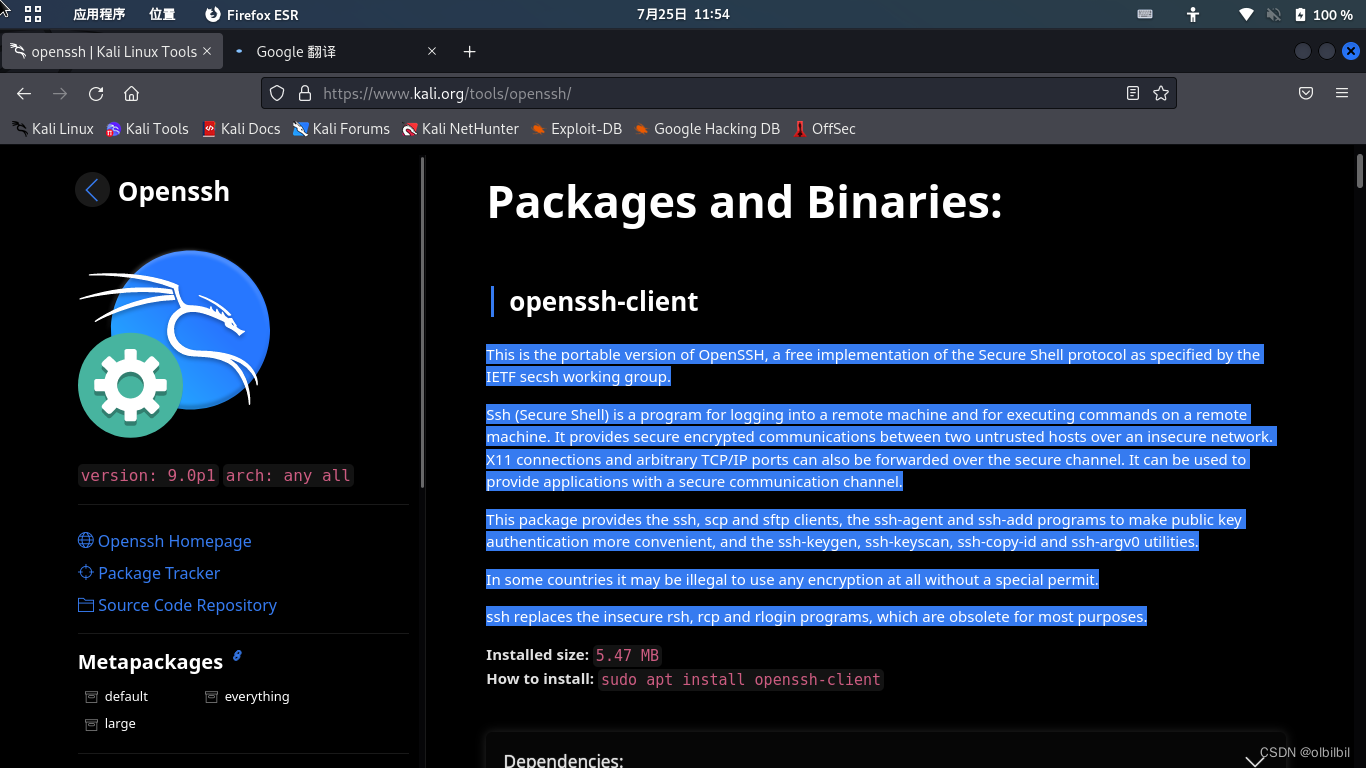Image resolution: width=1366 pixels, height=768 pixels.
Task: Open the default metapackage link
Action: coord(126,696)
